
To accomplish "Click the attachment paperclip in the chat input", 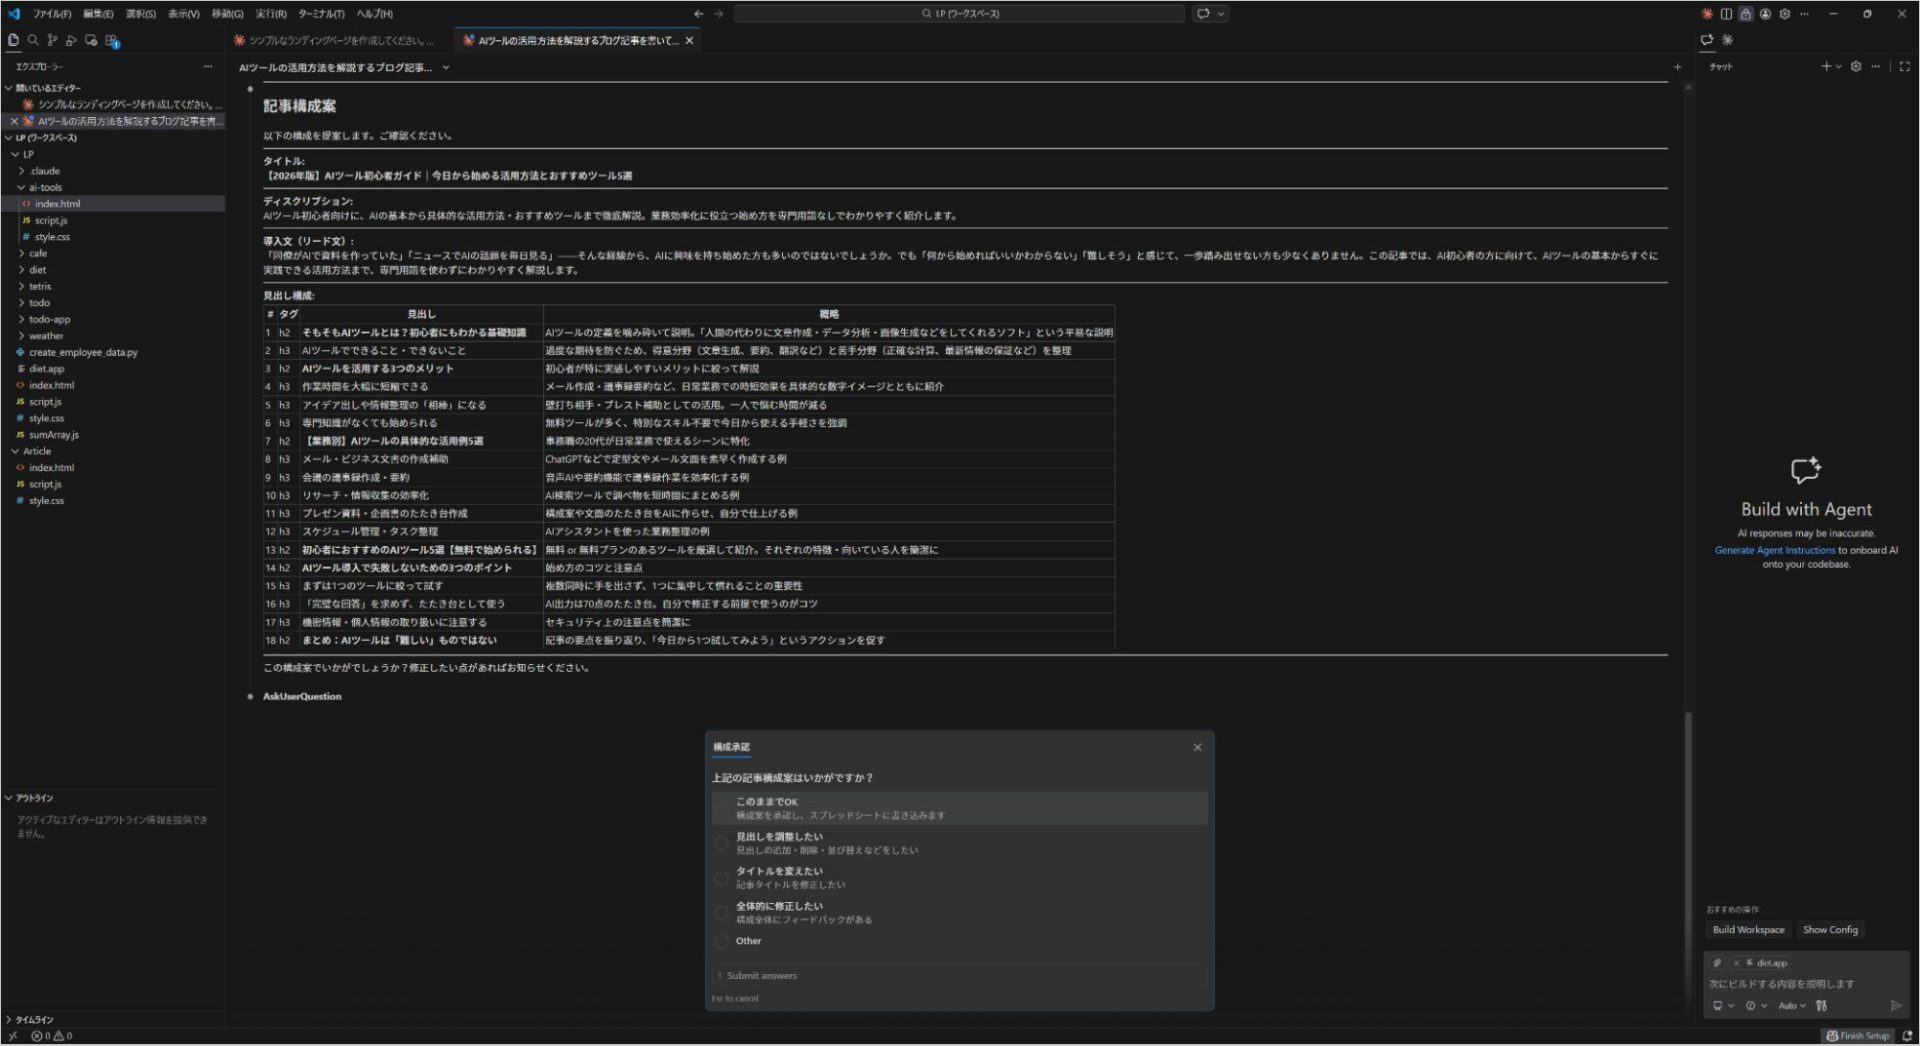I will point(1717,962).
